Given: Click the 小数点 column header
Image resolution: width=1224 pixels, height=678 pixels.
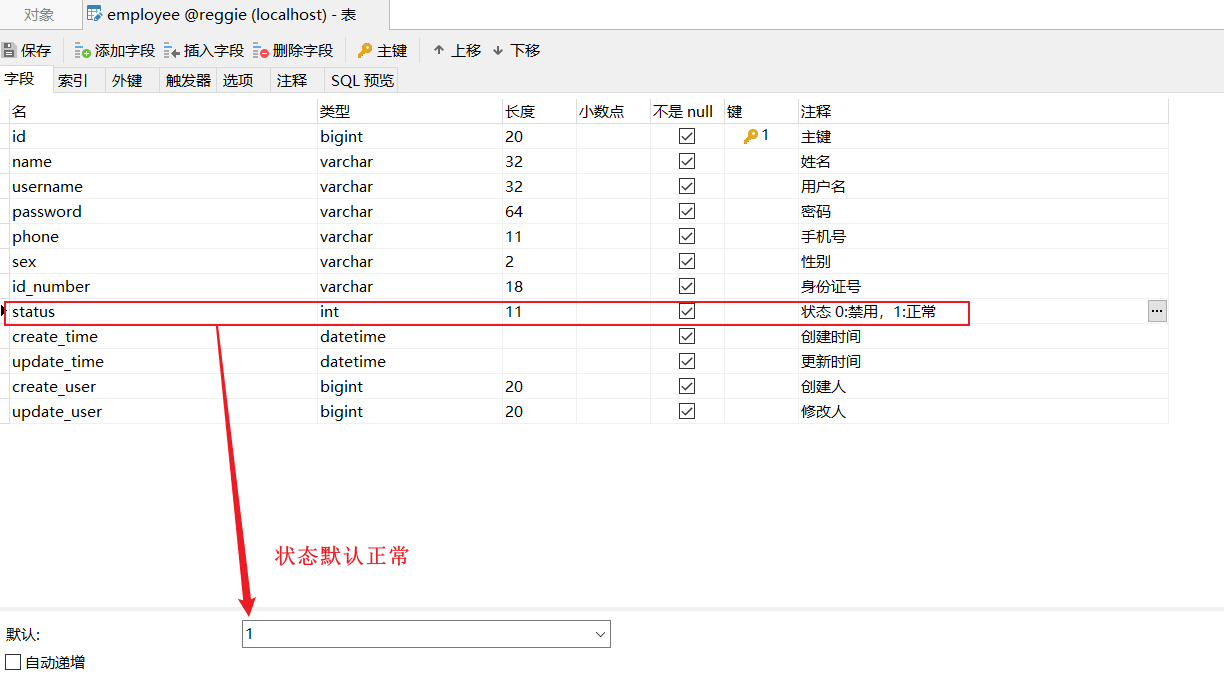Looking at the screenshot, I should (613, 111).
